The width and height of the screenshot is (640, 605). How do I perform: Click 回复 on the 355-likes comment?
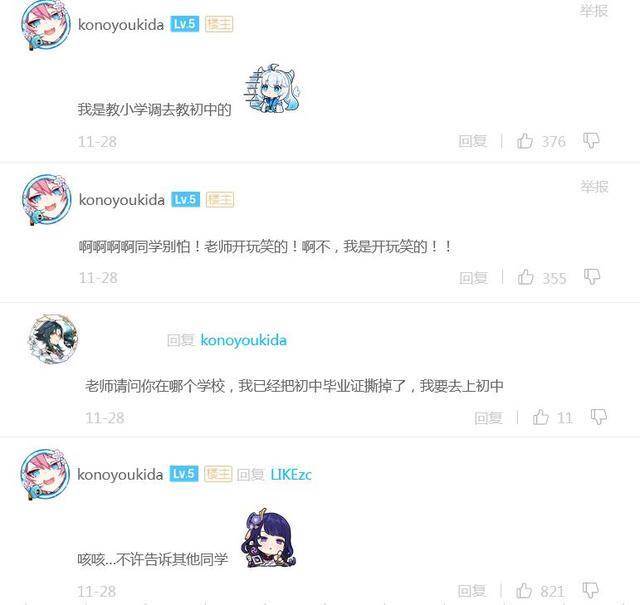pyautogui.click(x=473, y=278)
